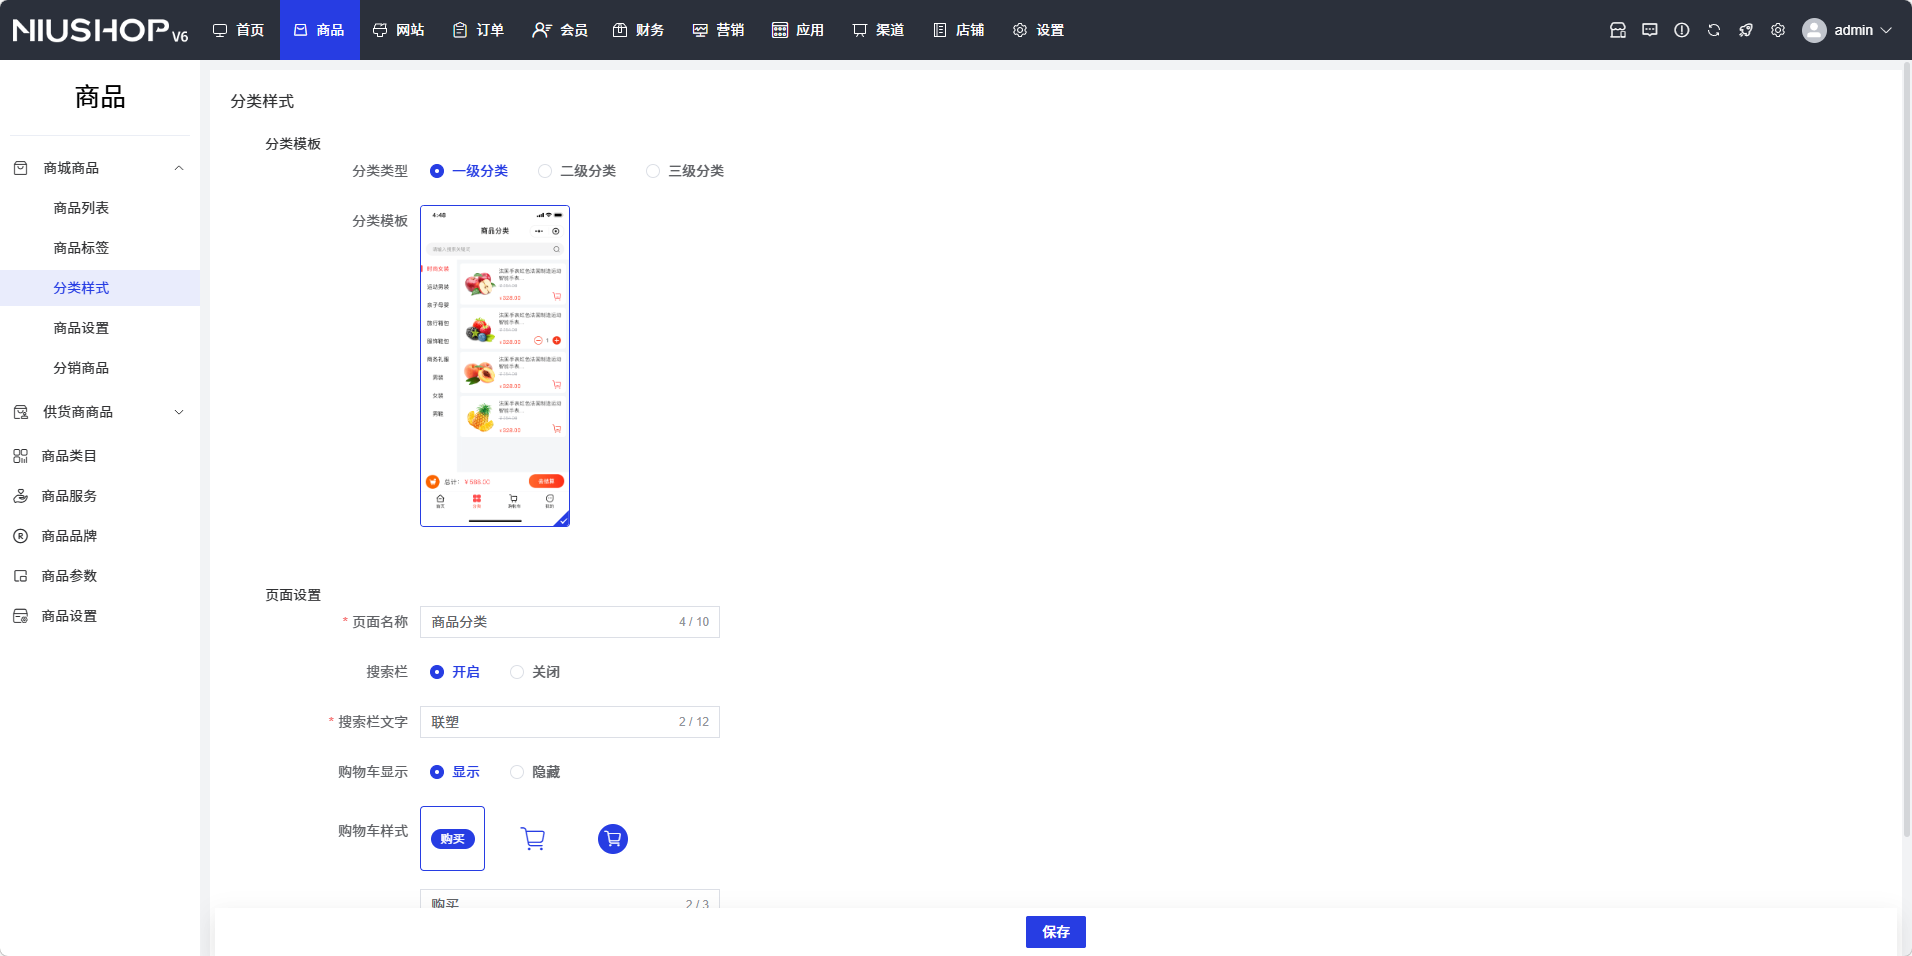This screenshot has width=1912, height=956.
Task: Turn off search bar with 关闭
Action: [517, 672]
